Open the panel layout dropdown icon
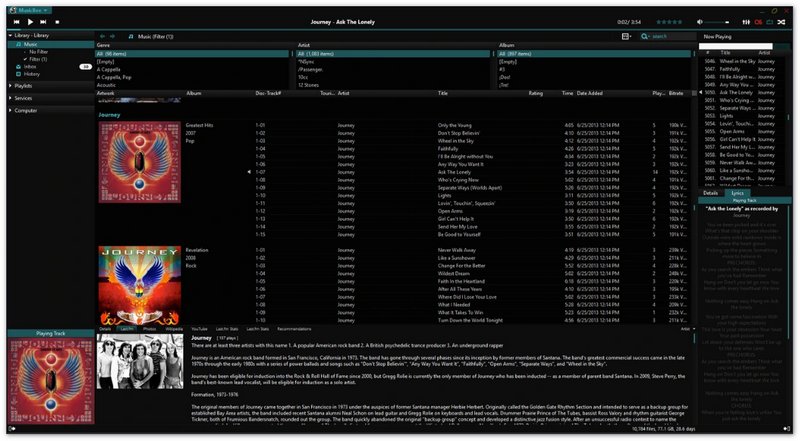Viewport: 800px width, 441px height. coord(627,36)
